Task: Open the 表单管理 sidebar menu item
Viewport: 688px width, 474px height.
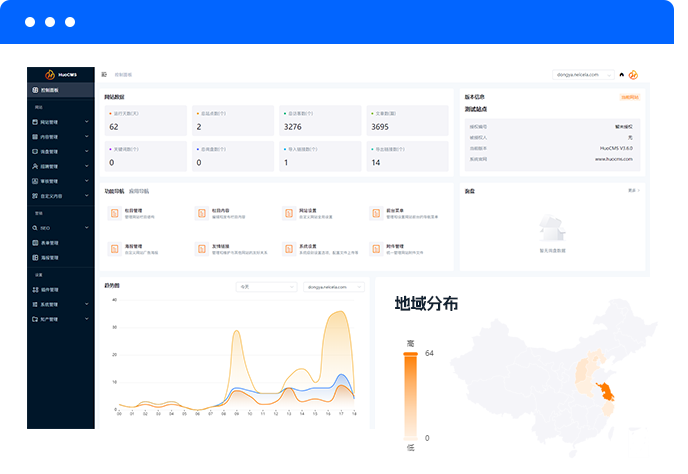Action: tap(61, 243)
